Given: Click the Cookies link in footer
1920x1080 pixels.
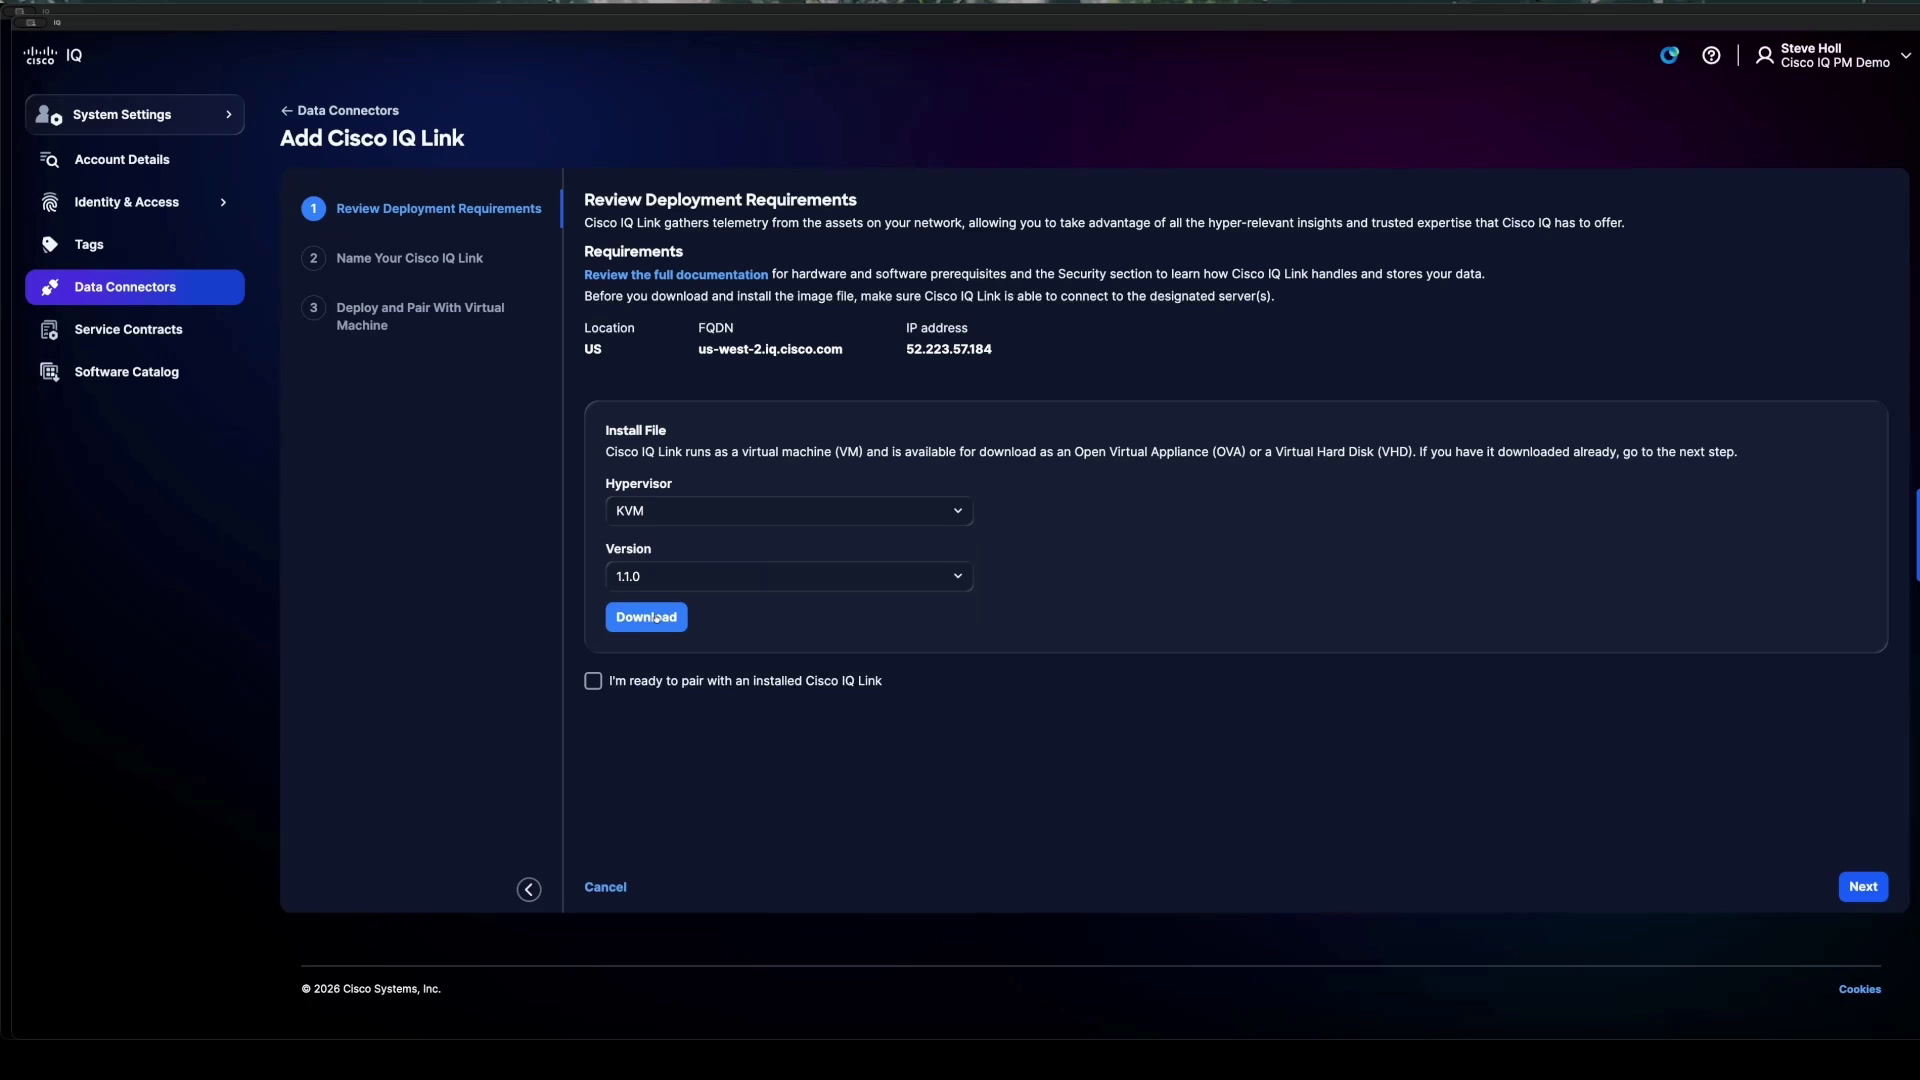Looking at the screenshot, I should [1859, 989].
